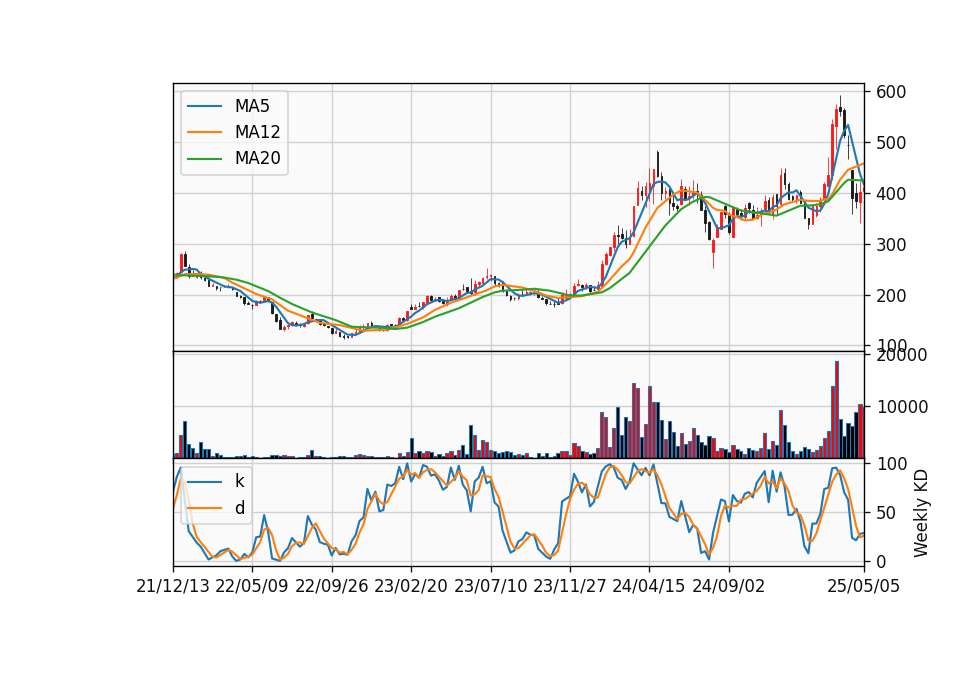
Task: Click the 25/05/05 date tick label
Action: point(863,586)
